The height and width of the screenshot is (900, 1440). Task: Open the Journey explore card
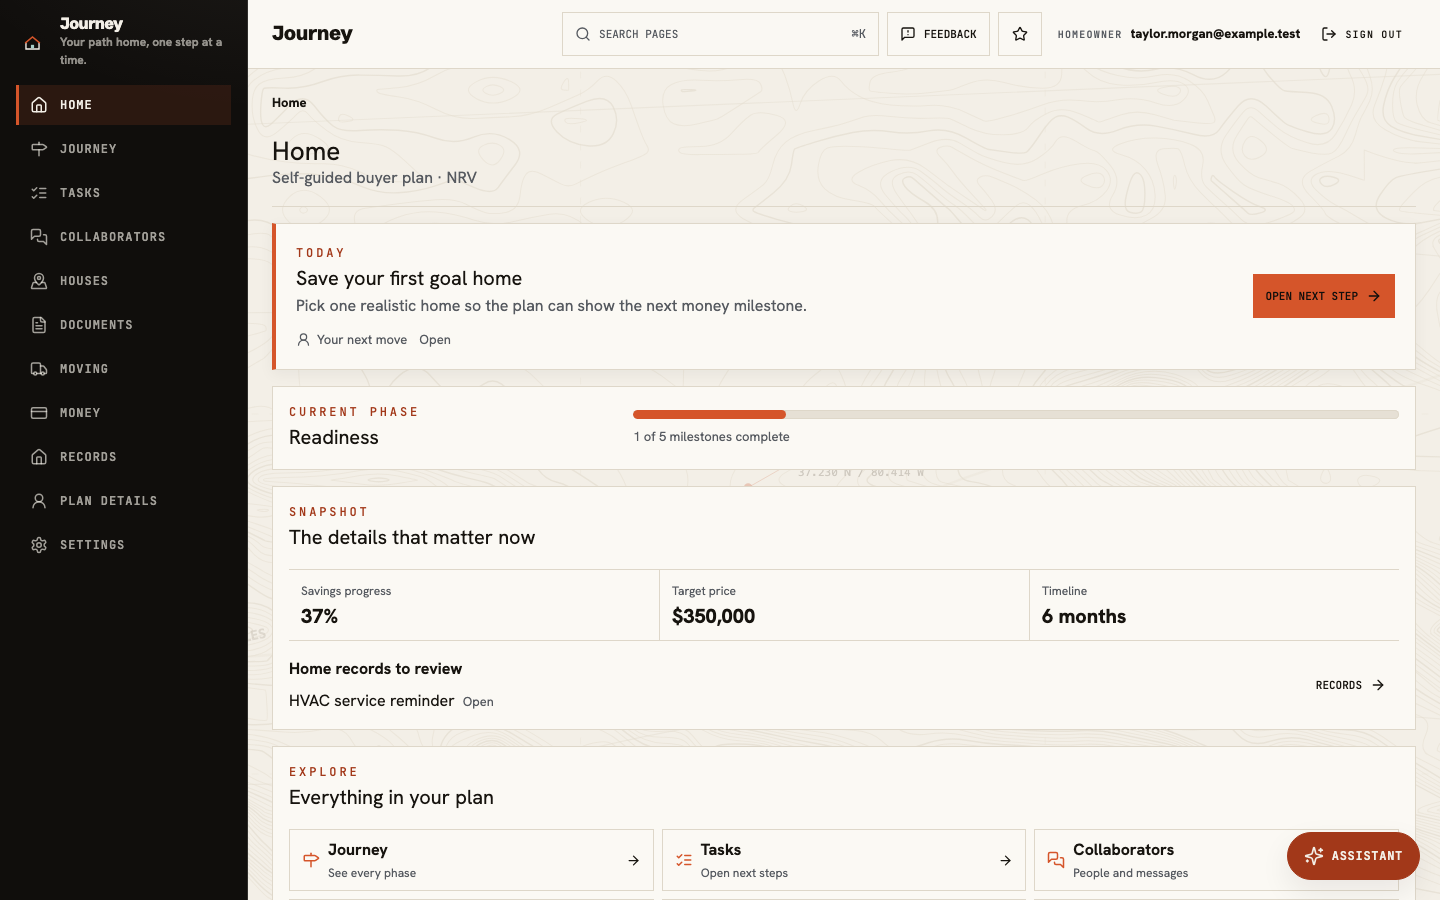471,860
